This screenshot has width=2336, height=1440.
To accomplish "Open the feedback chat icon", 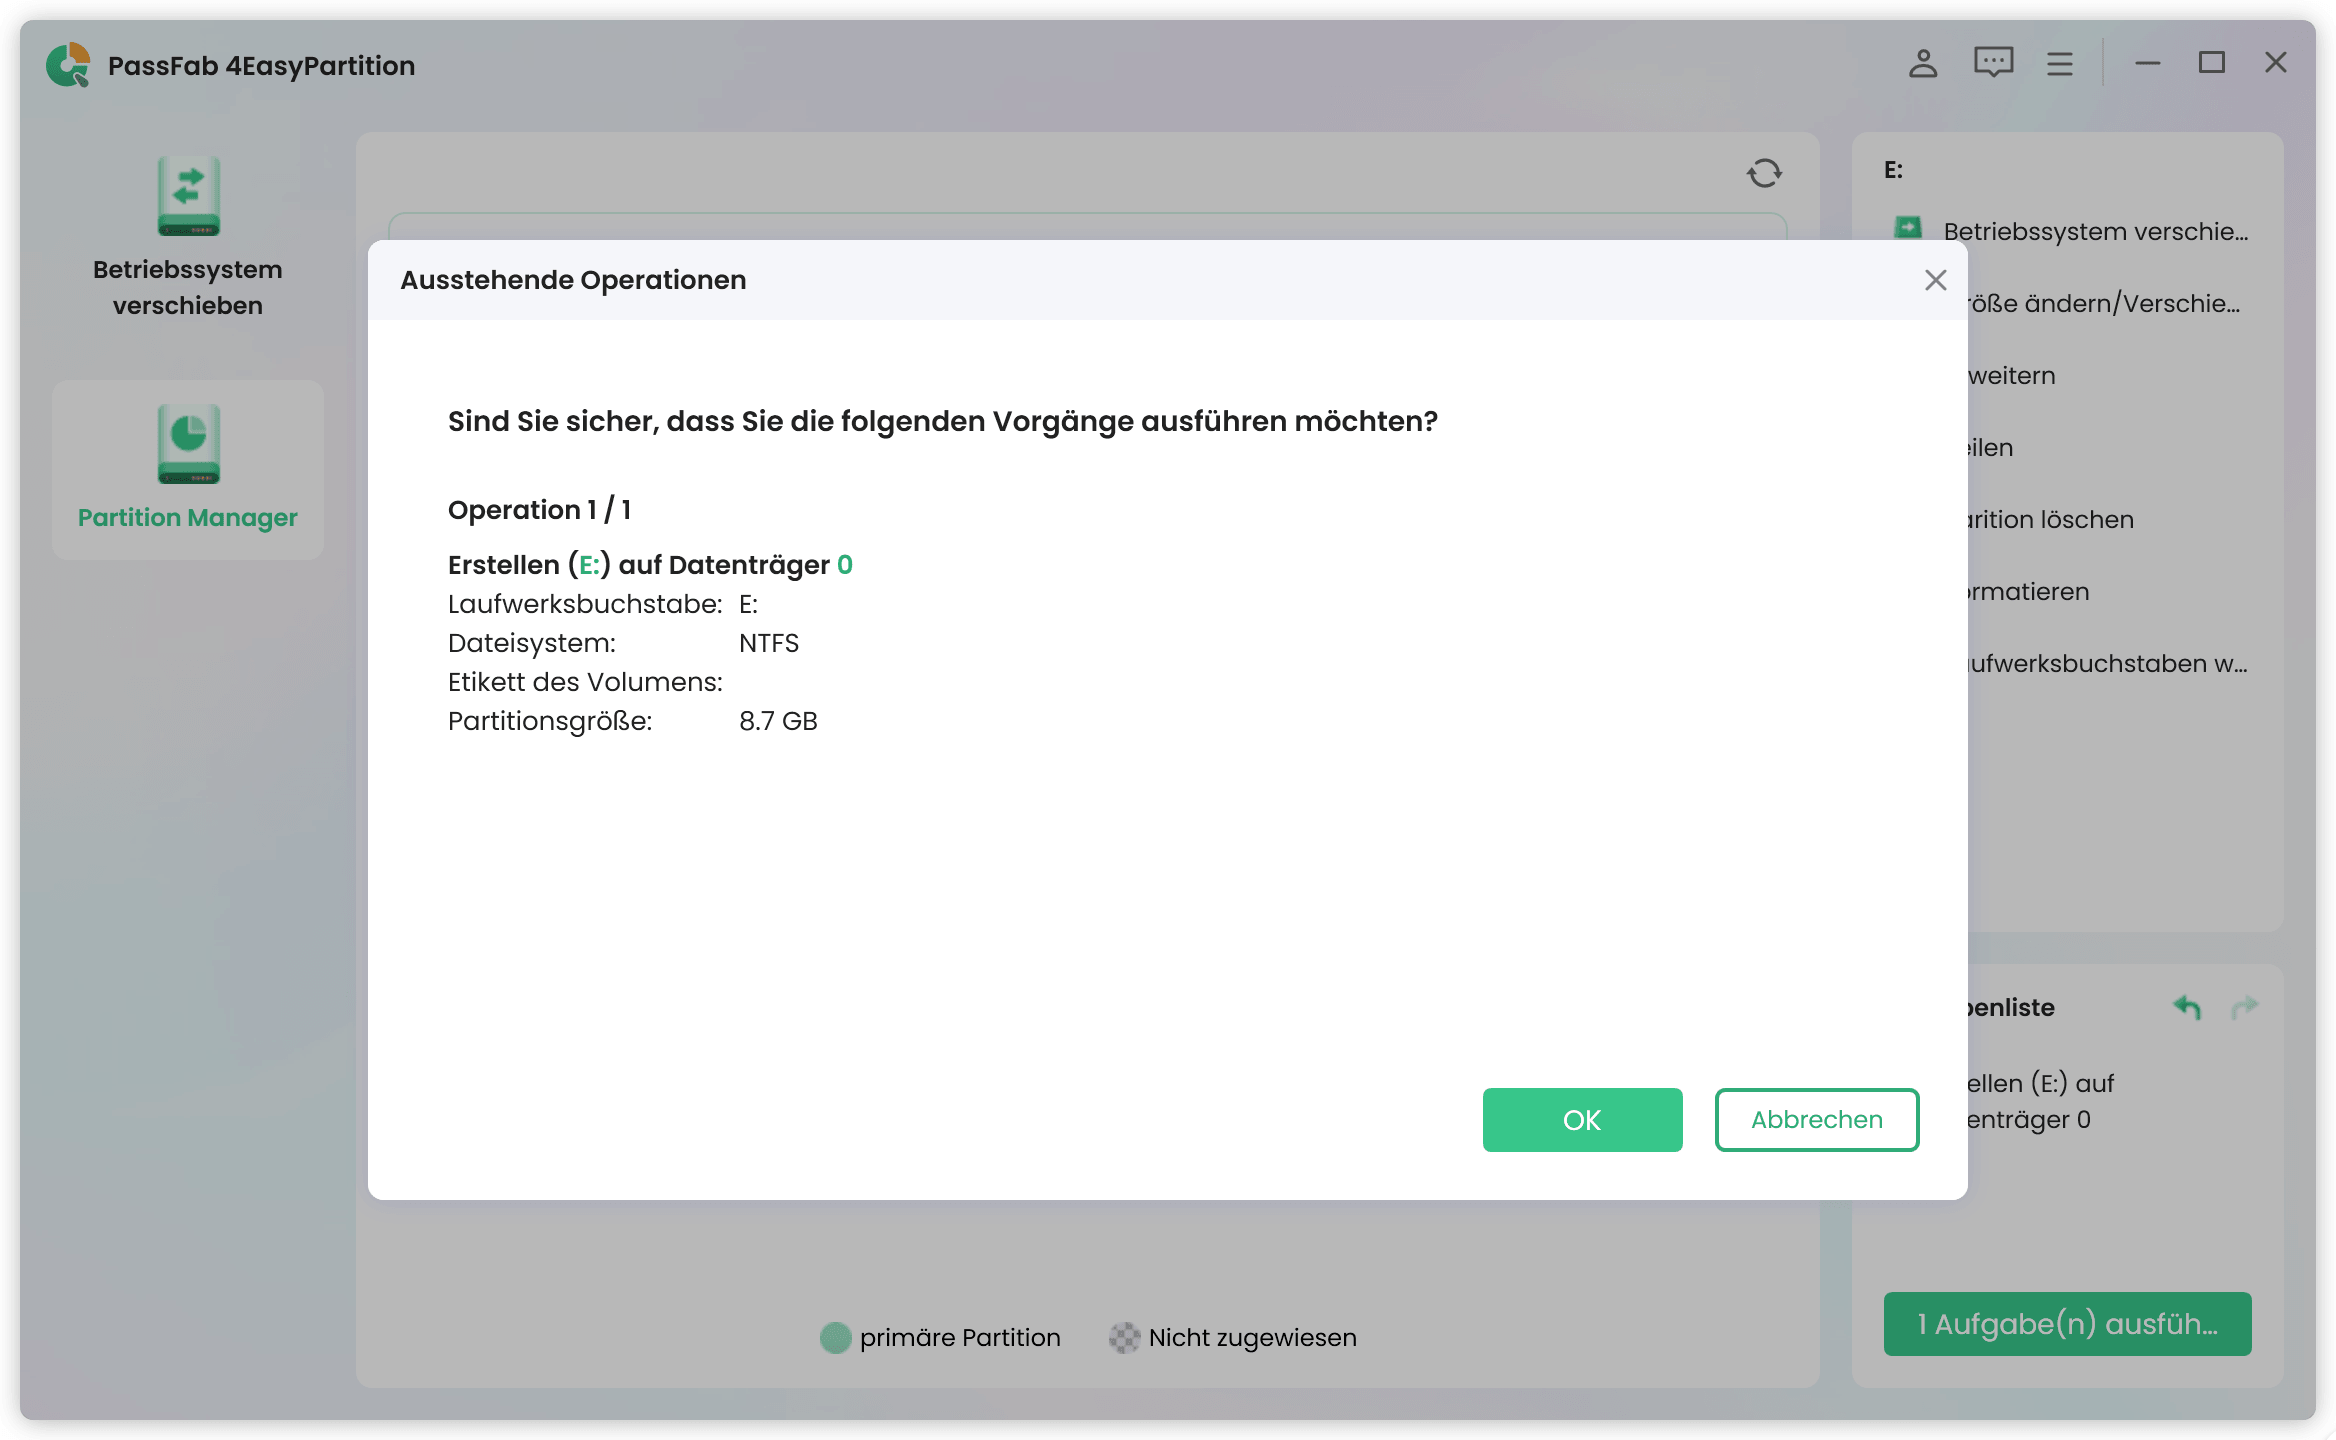I will click(x=1992, y=64).
